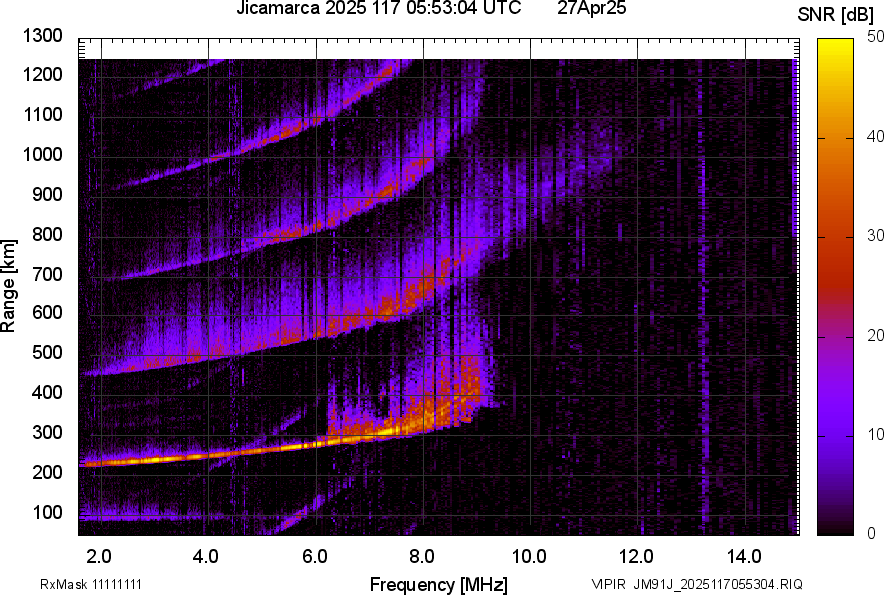
Task: Click the colorbar tick label "40"
Action: [876, 136]
